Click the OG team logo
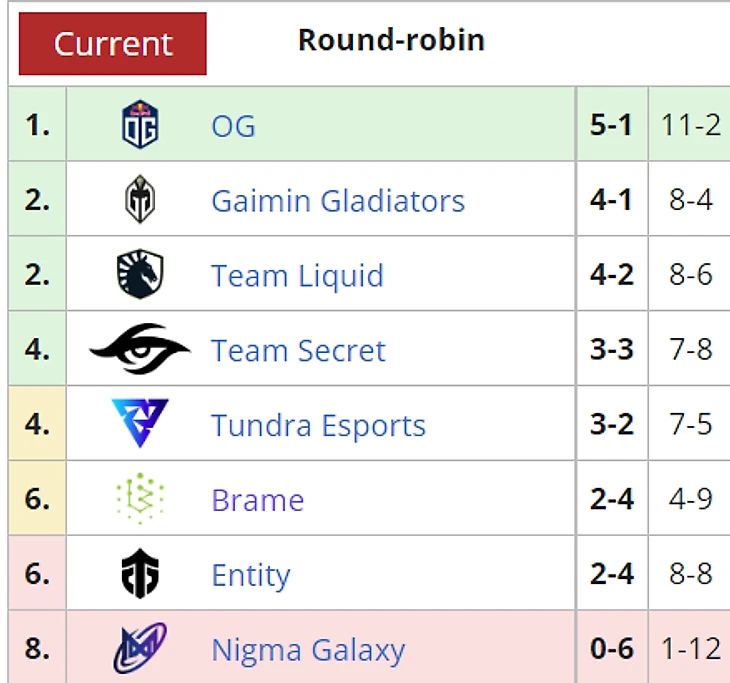 coord(140,125)
